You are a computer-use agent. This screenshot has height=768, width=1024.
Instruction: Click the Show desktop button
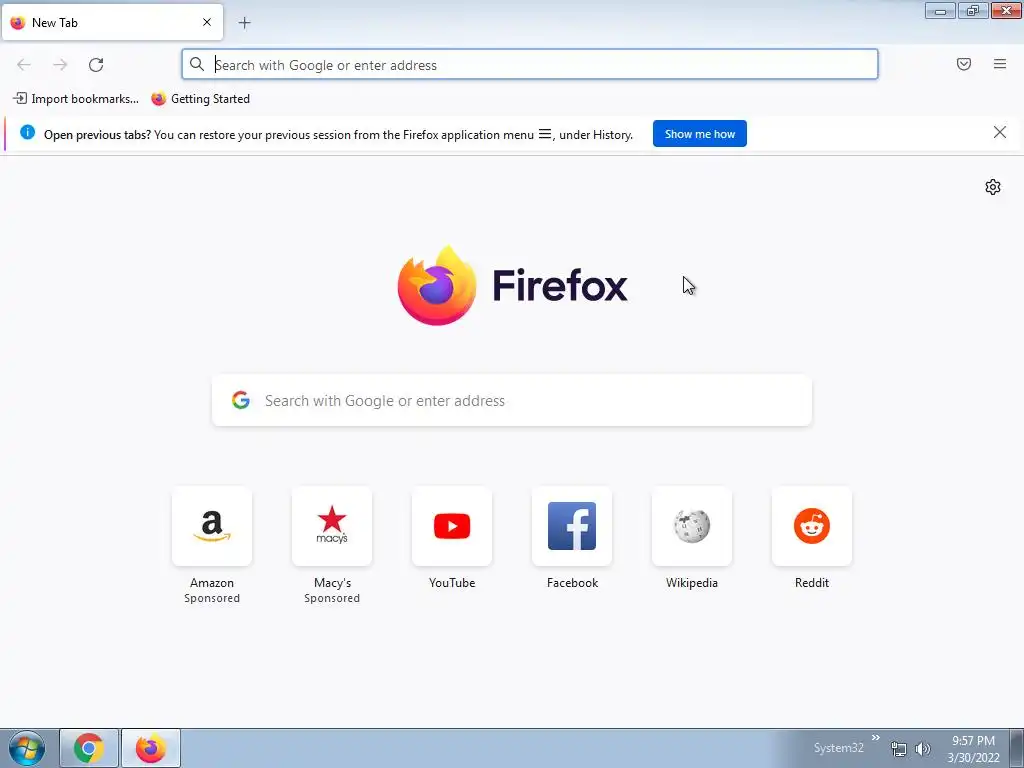[1017, 748]
